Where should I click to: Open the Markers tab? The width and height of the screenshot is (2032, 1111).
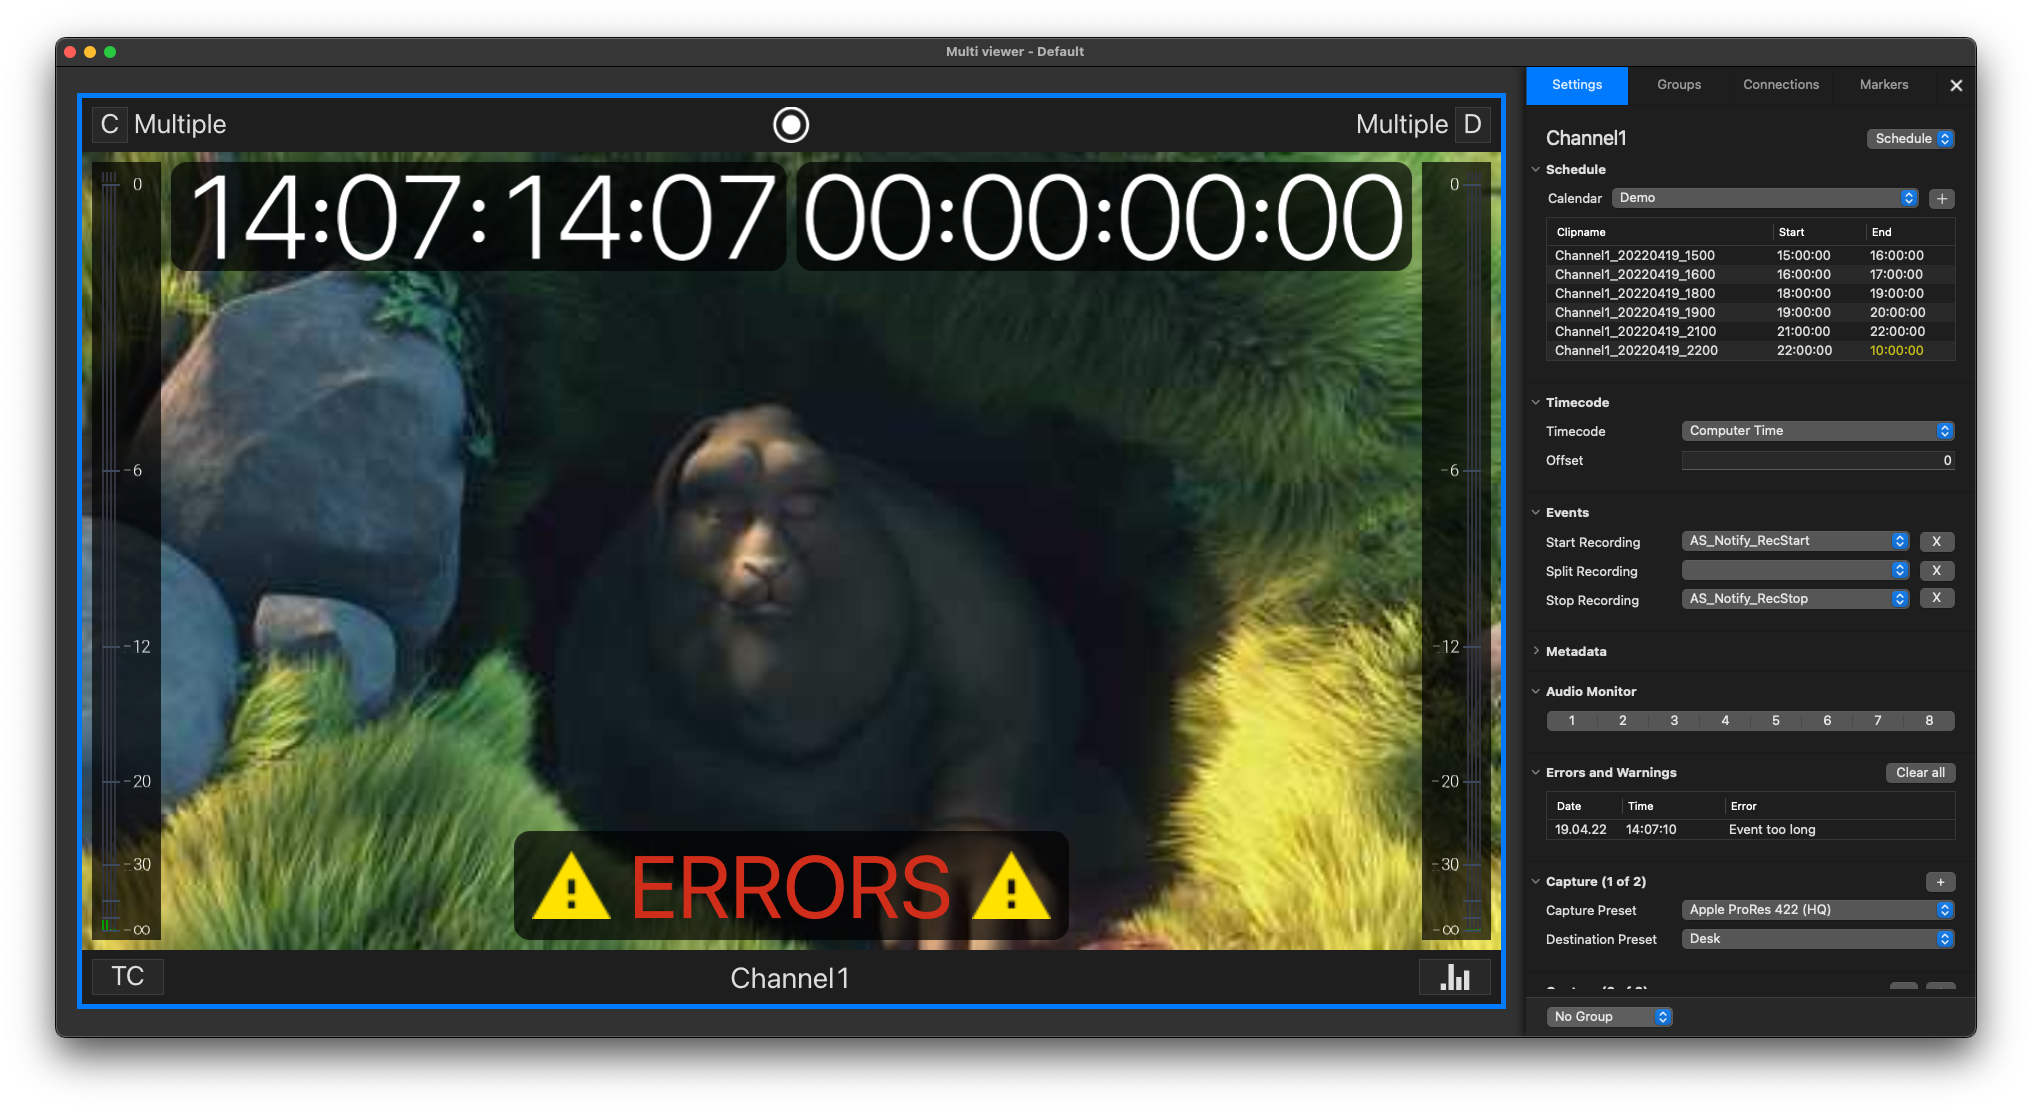(x=1883, y=85)
